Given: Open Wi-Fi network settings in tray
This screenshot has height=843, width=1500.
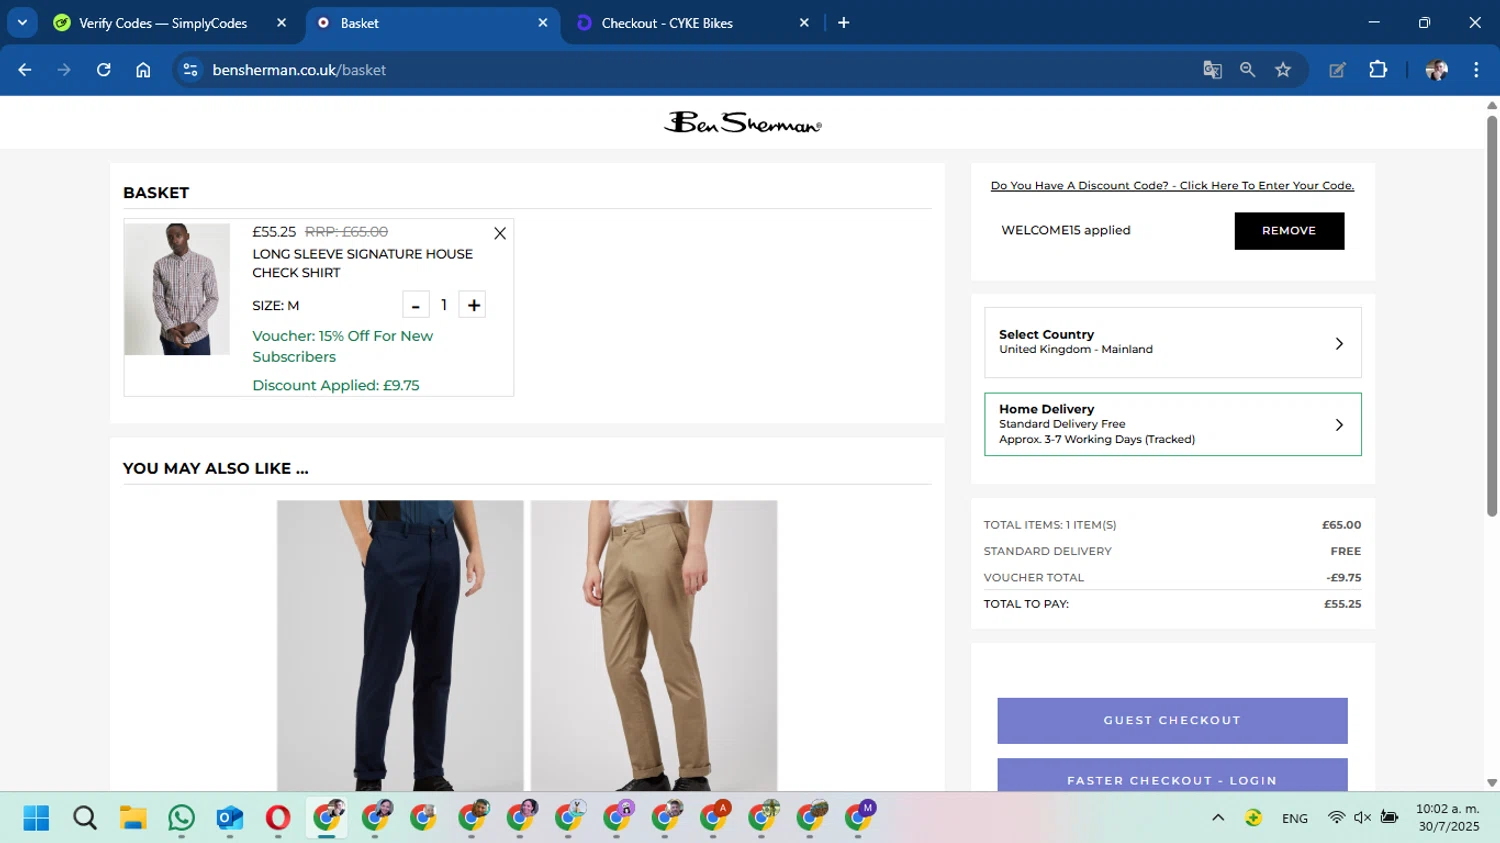Looking at the screenshot, I should (x=1336, y=818).
